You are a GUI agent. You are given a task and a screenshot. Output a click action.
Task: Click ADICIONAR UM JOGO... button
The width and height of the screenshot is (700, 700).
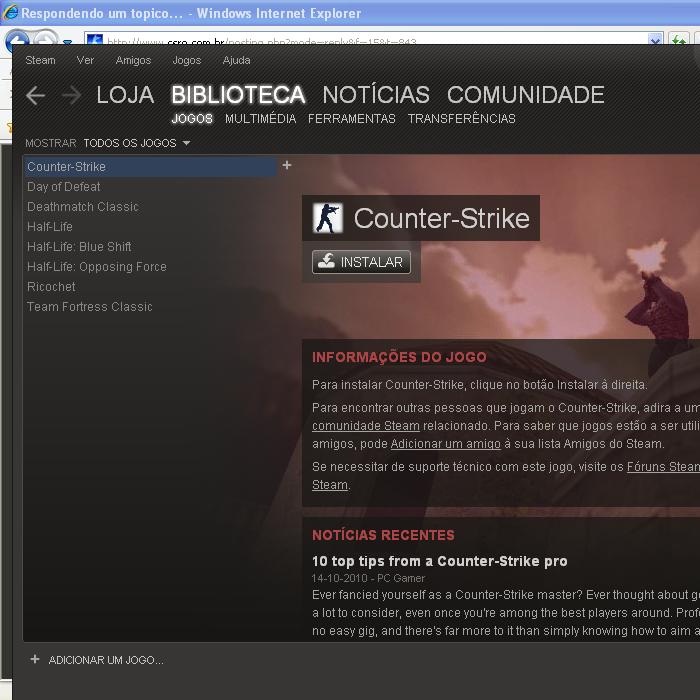(x=97, y=659)
